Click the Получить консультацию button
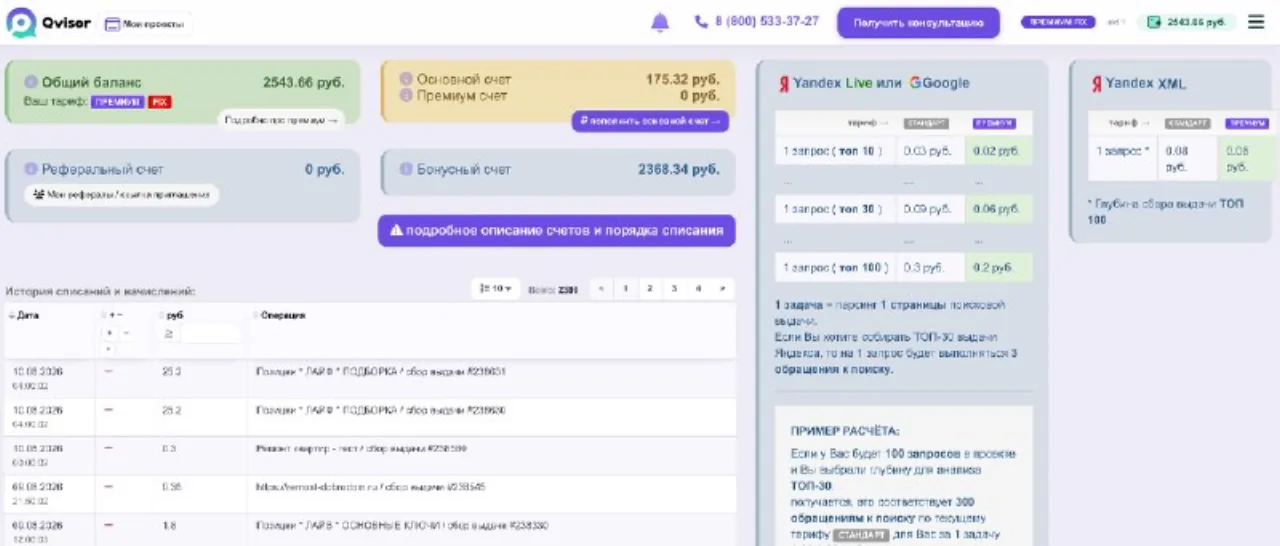Screen dimensions: 1280x546 918,22
